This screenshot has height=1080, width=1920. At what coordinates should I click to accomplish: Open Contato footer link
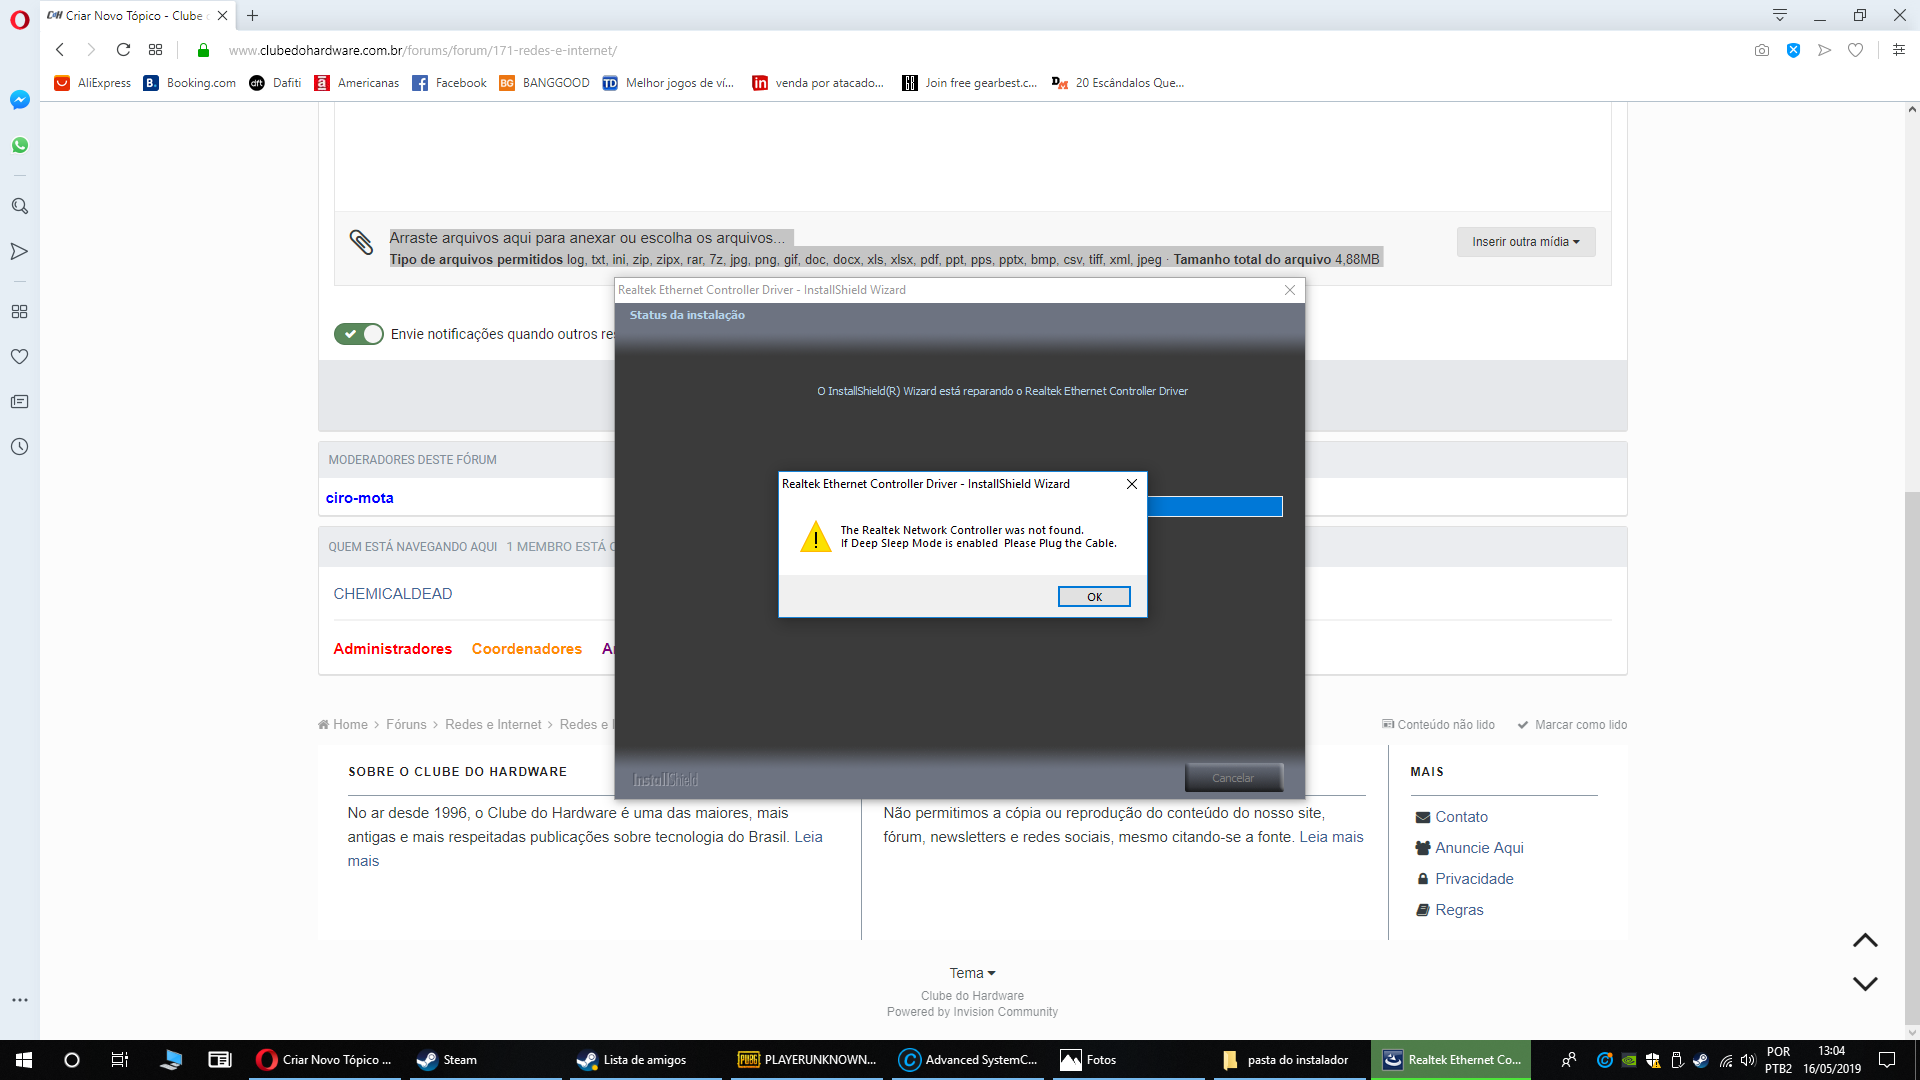click(x=1452, y=817)
